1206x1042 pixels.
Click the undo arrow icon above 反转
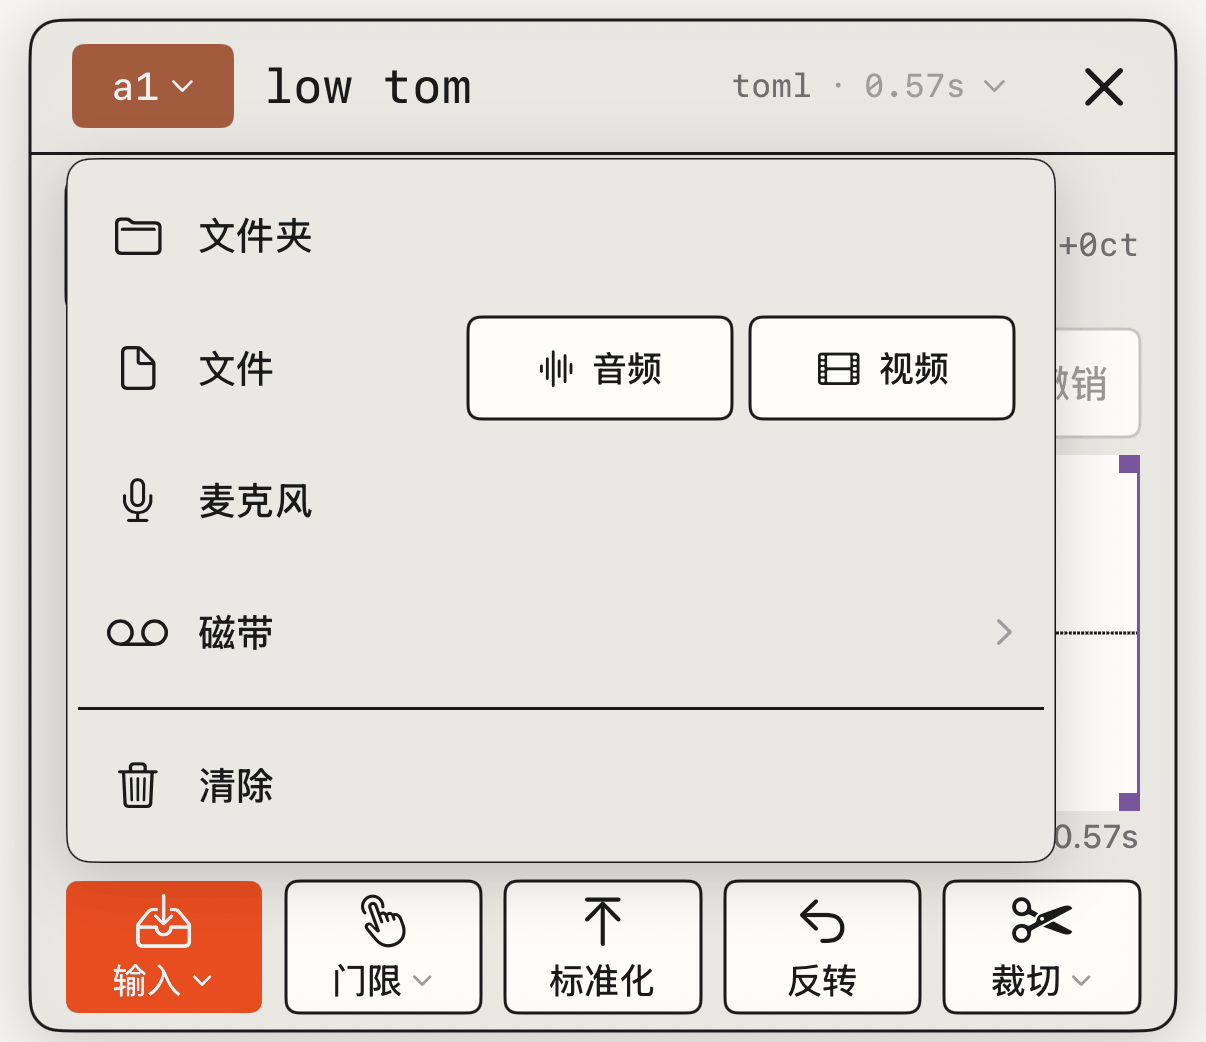822,921
